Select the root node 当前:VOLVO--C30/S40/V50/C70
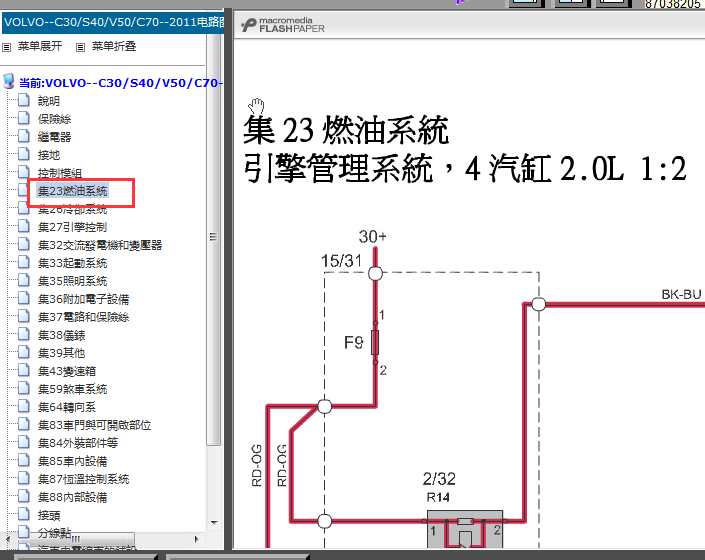Screen dimensions: 705x560 (x=120, y=83)
